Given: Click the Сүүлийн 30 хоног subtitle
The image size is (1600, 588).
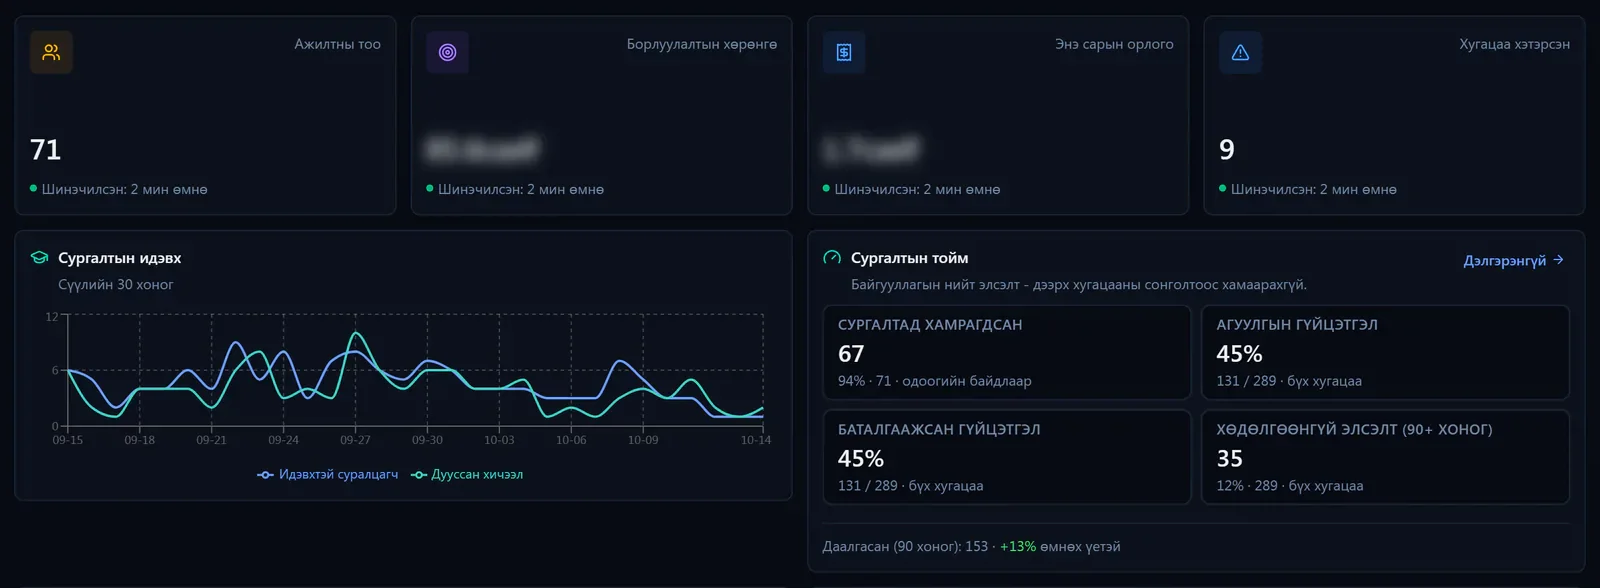Looking at the screenshot, I should (x=116, y=285).
